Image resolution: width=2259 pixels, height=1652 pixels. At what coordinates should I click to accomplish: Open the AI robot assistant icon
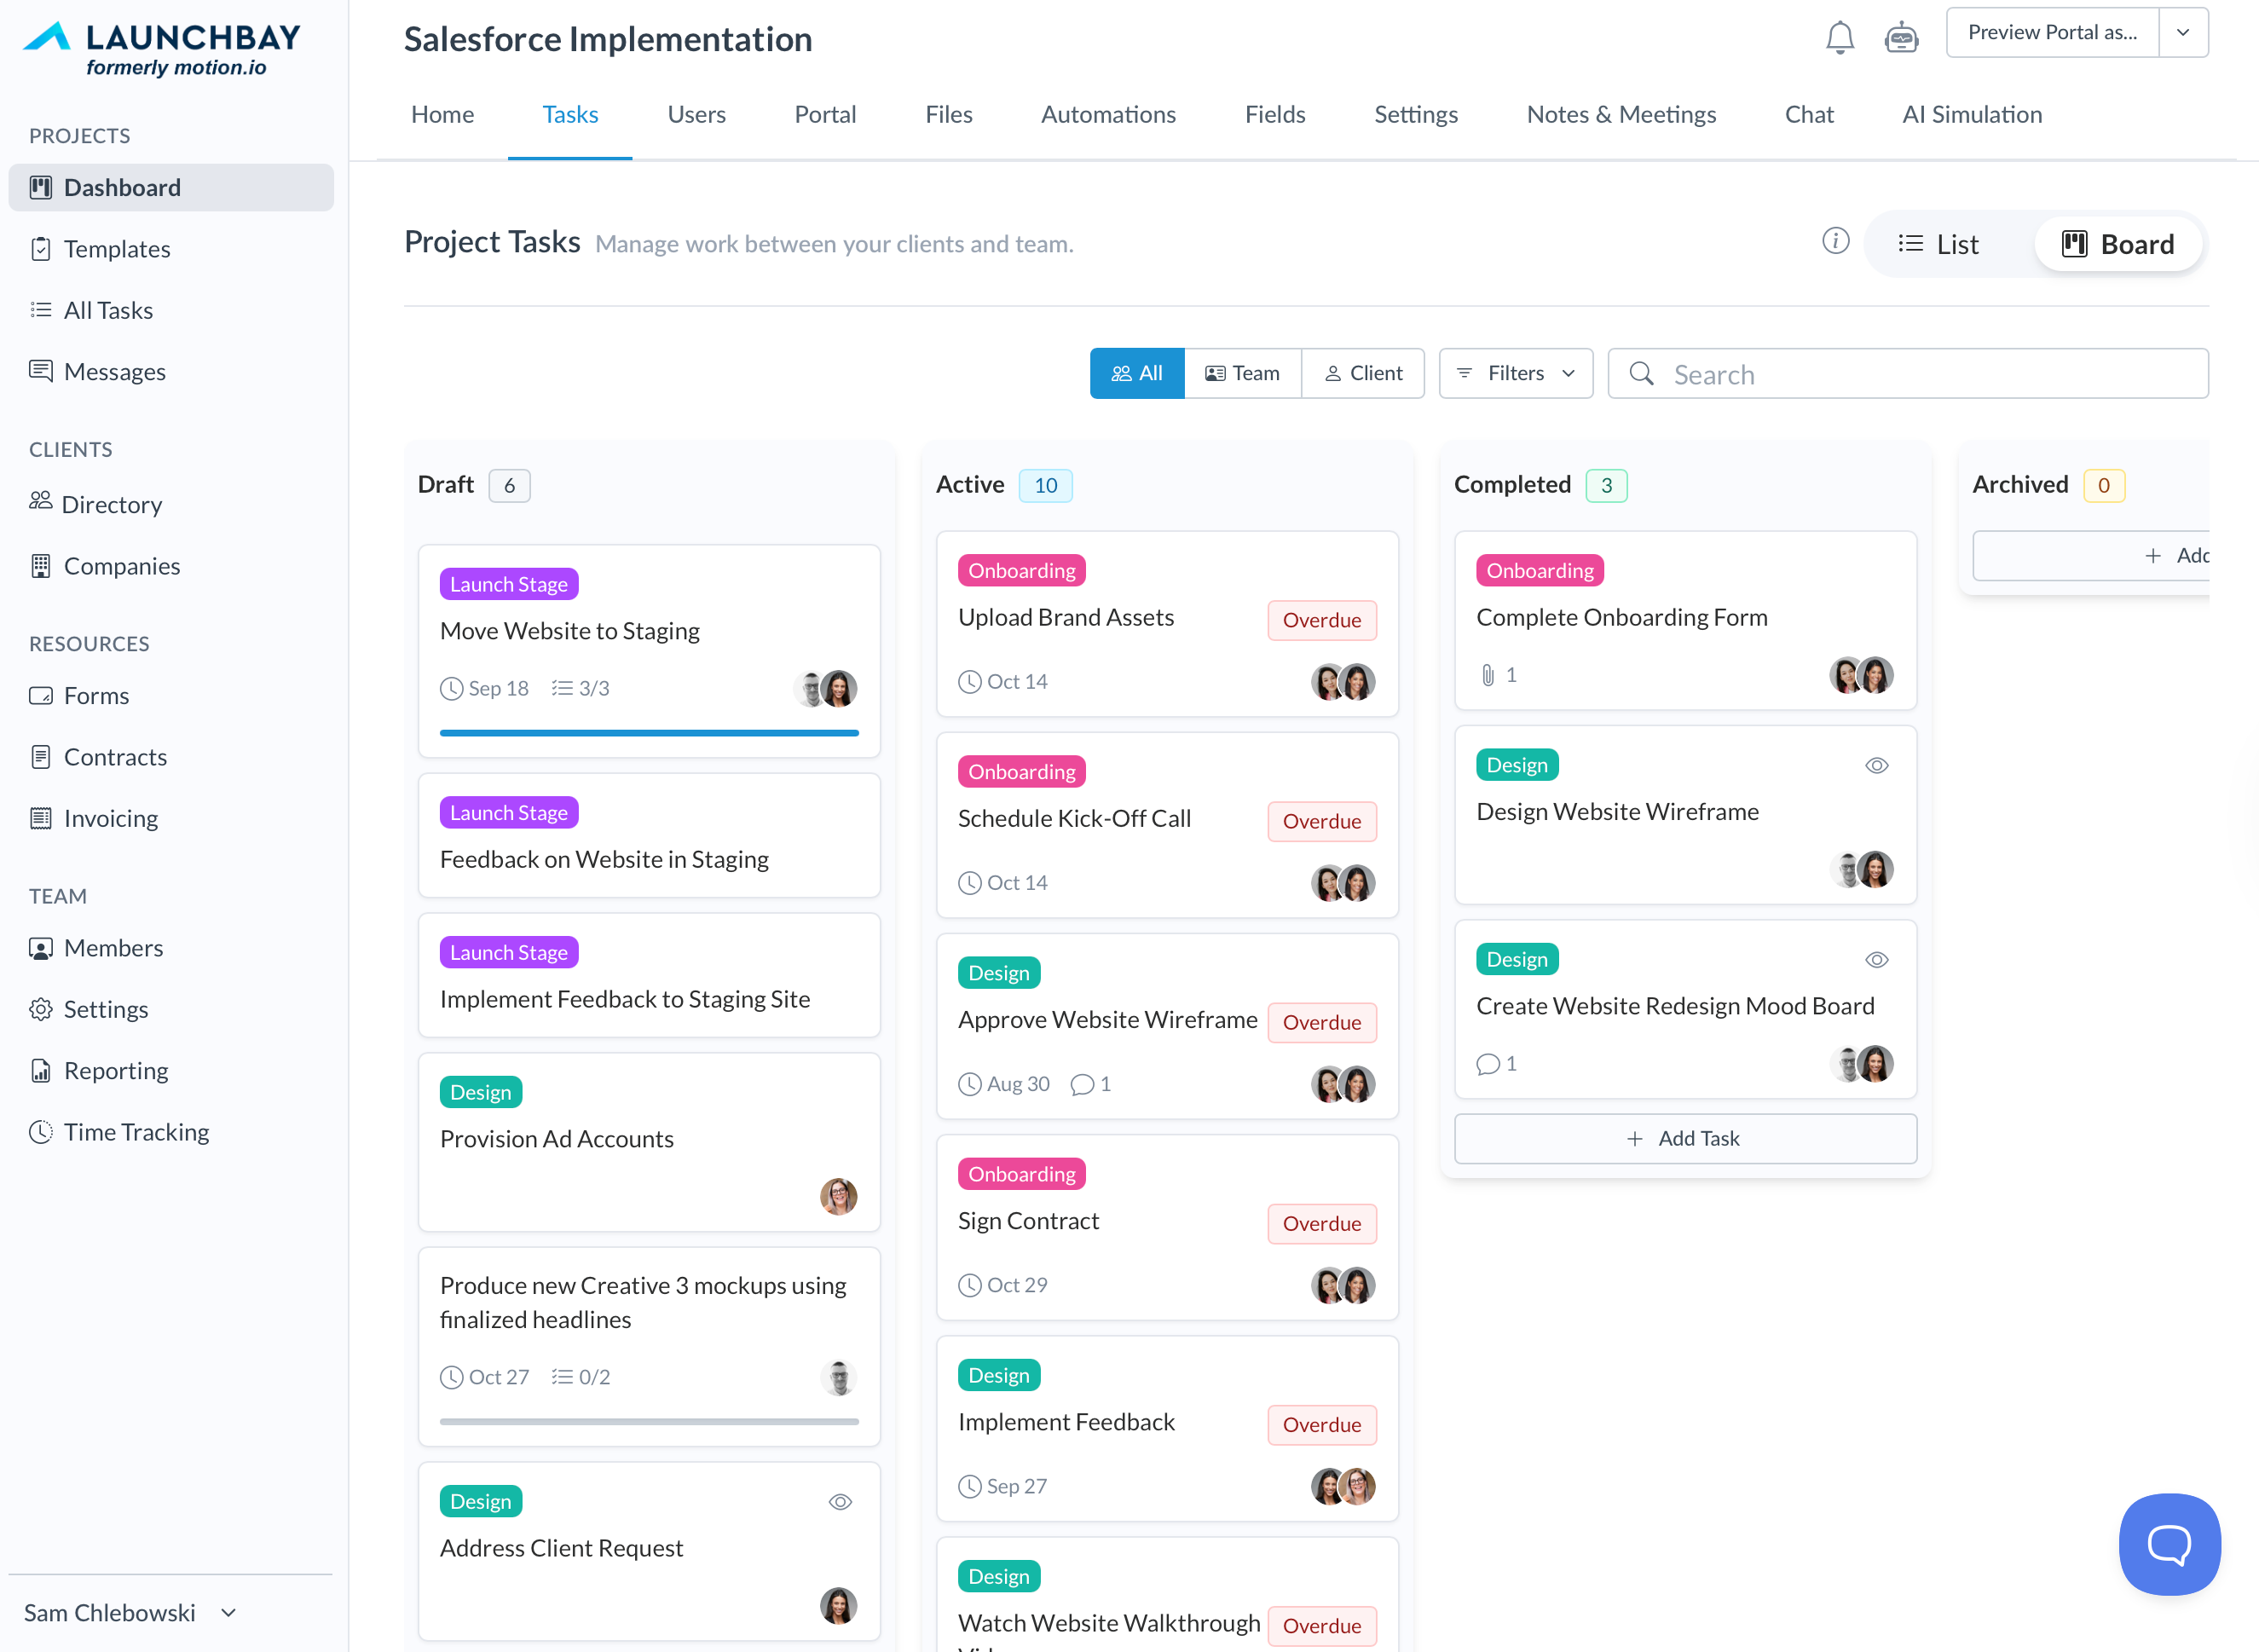pos(1900,38)
